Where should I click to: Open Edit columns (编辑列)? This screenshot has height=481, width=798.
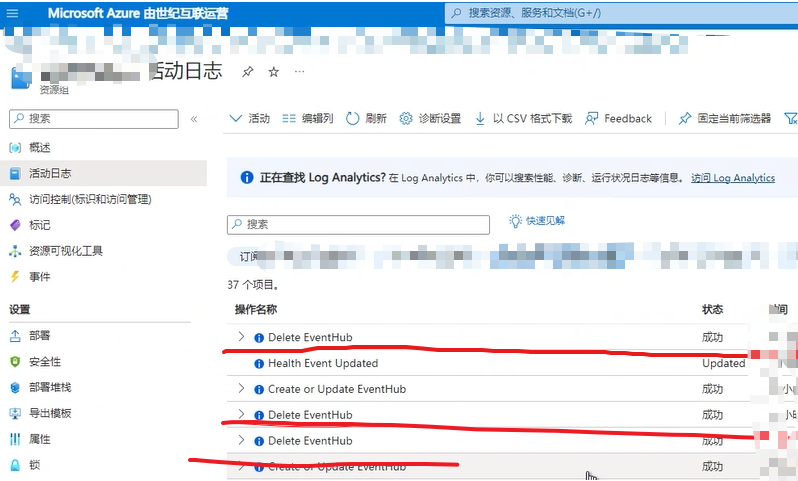pyautogui.click(x=308, y=118)
